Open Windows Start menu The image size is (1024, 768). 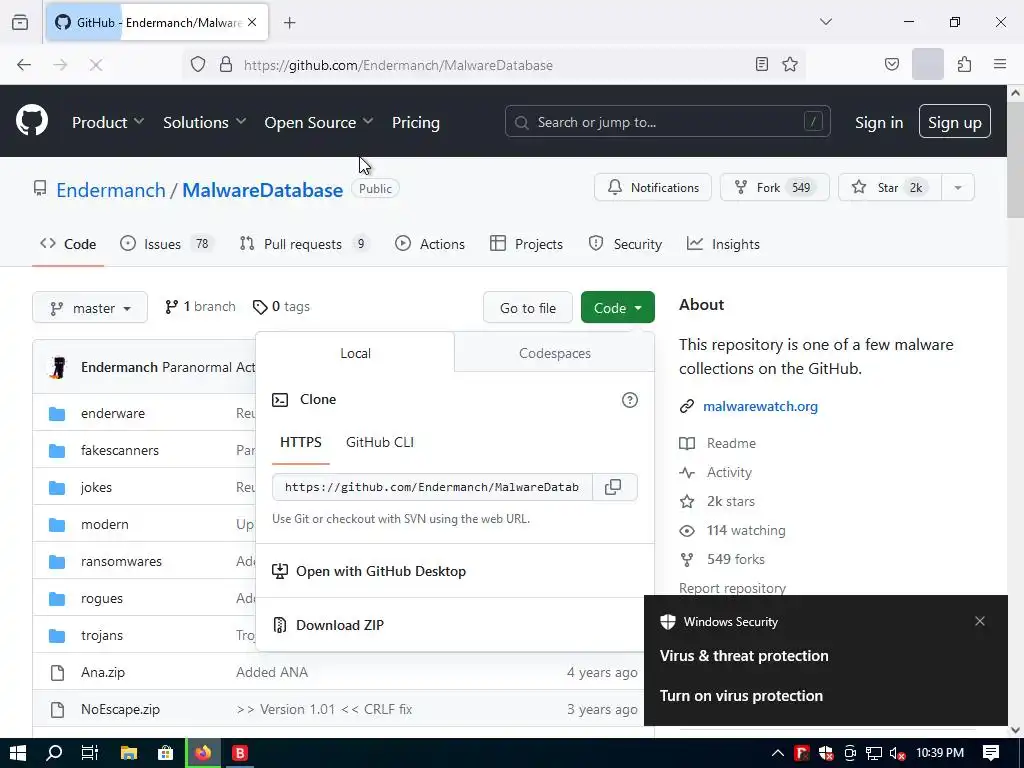pos(18,753)
